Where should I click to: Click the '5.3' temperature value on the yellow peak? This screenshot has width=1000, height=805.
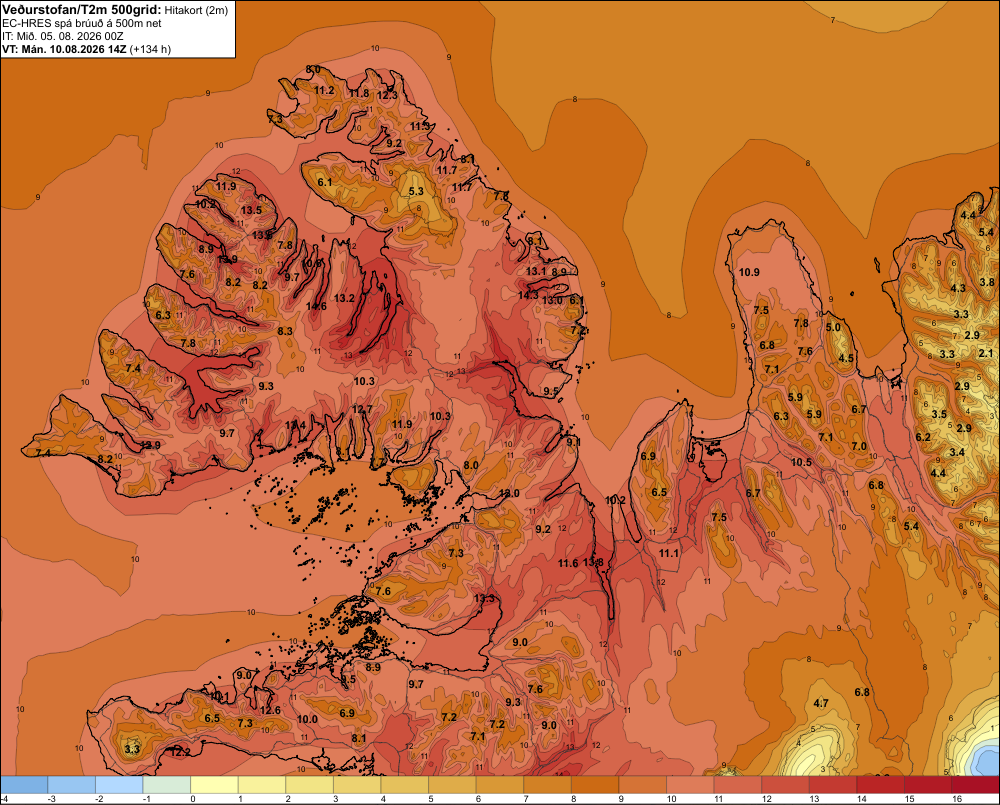(416, 191)
